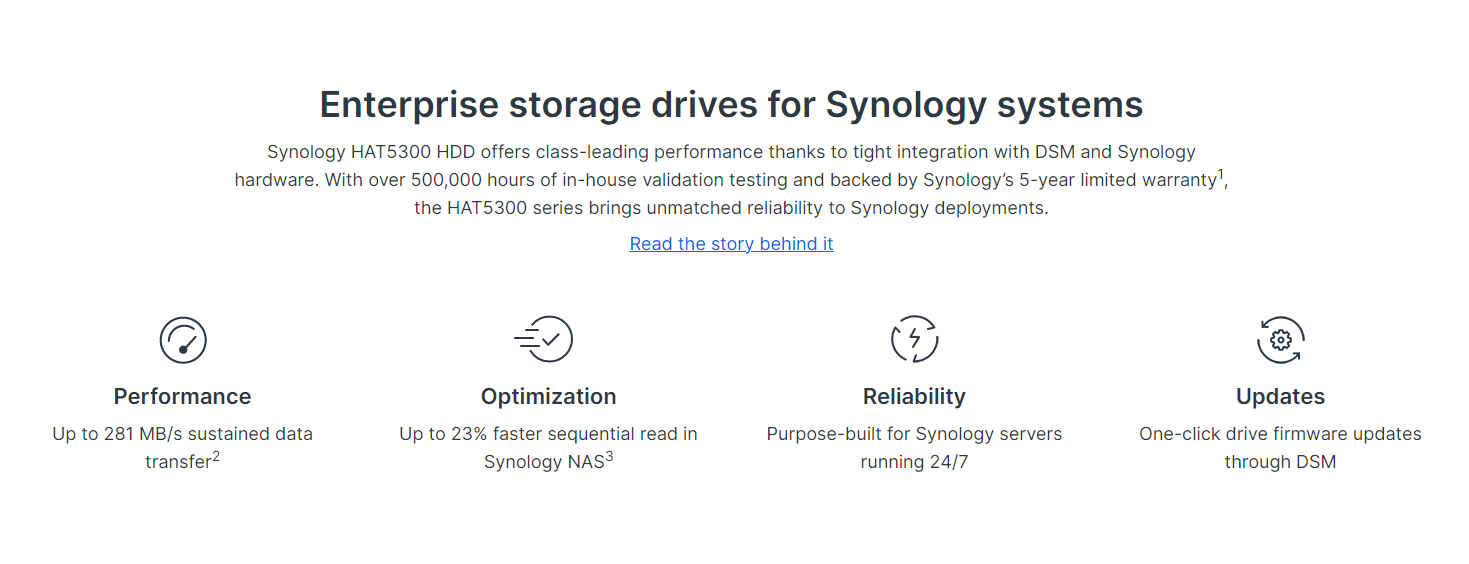Click the Updates gear refresh icon
This screenshot has width=1469, height=564.
click(1280, 340)
